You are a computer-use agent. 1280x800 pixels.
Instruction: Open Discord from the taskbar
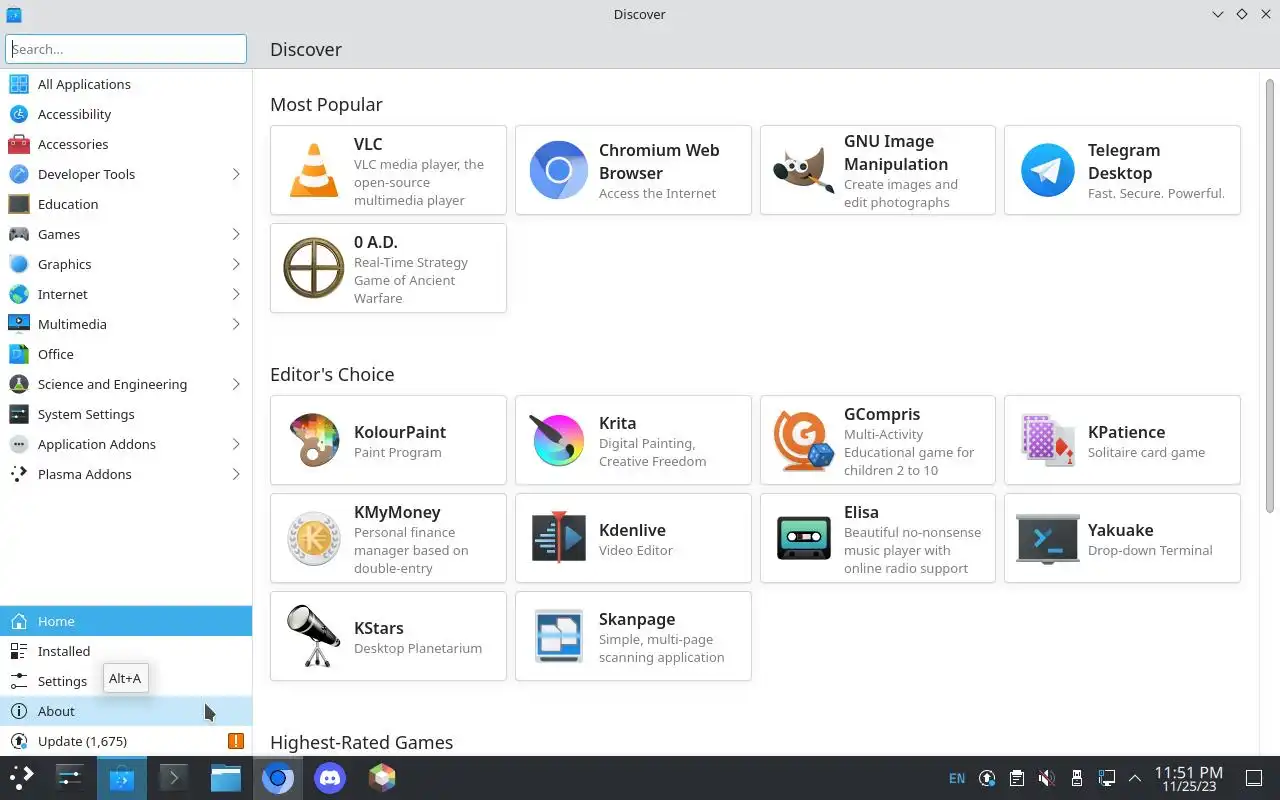(x=330, y=777)
